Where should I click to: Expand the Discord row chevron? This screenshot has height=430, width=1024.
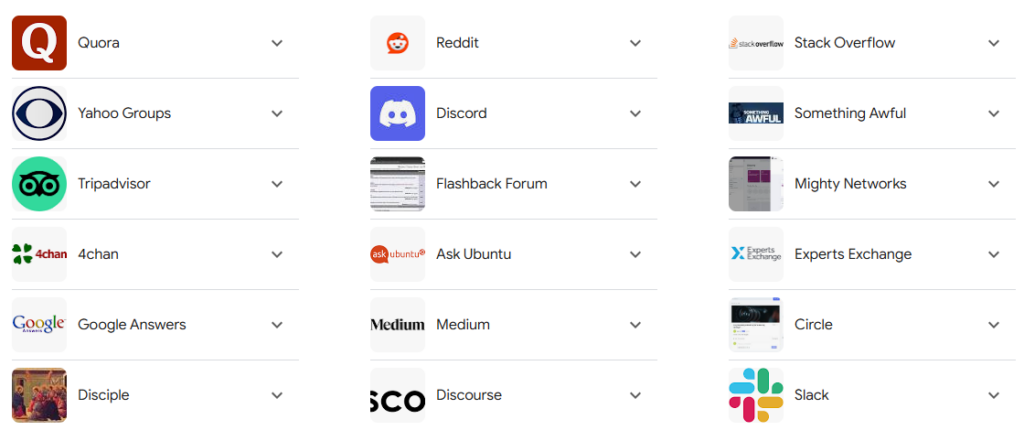(635, 113)
